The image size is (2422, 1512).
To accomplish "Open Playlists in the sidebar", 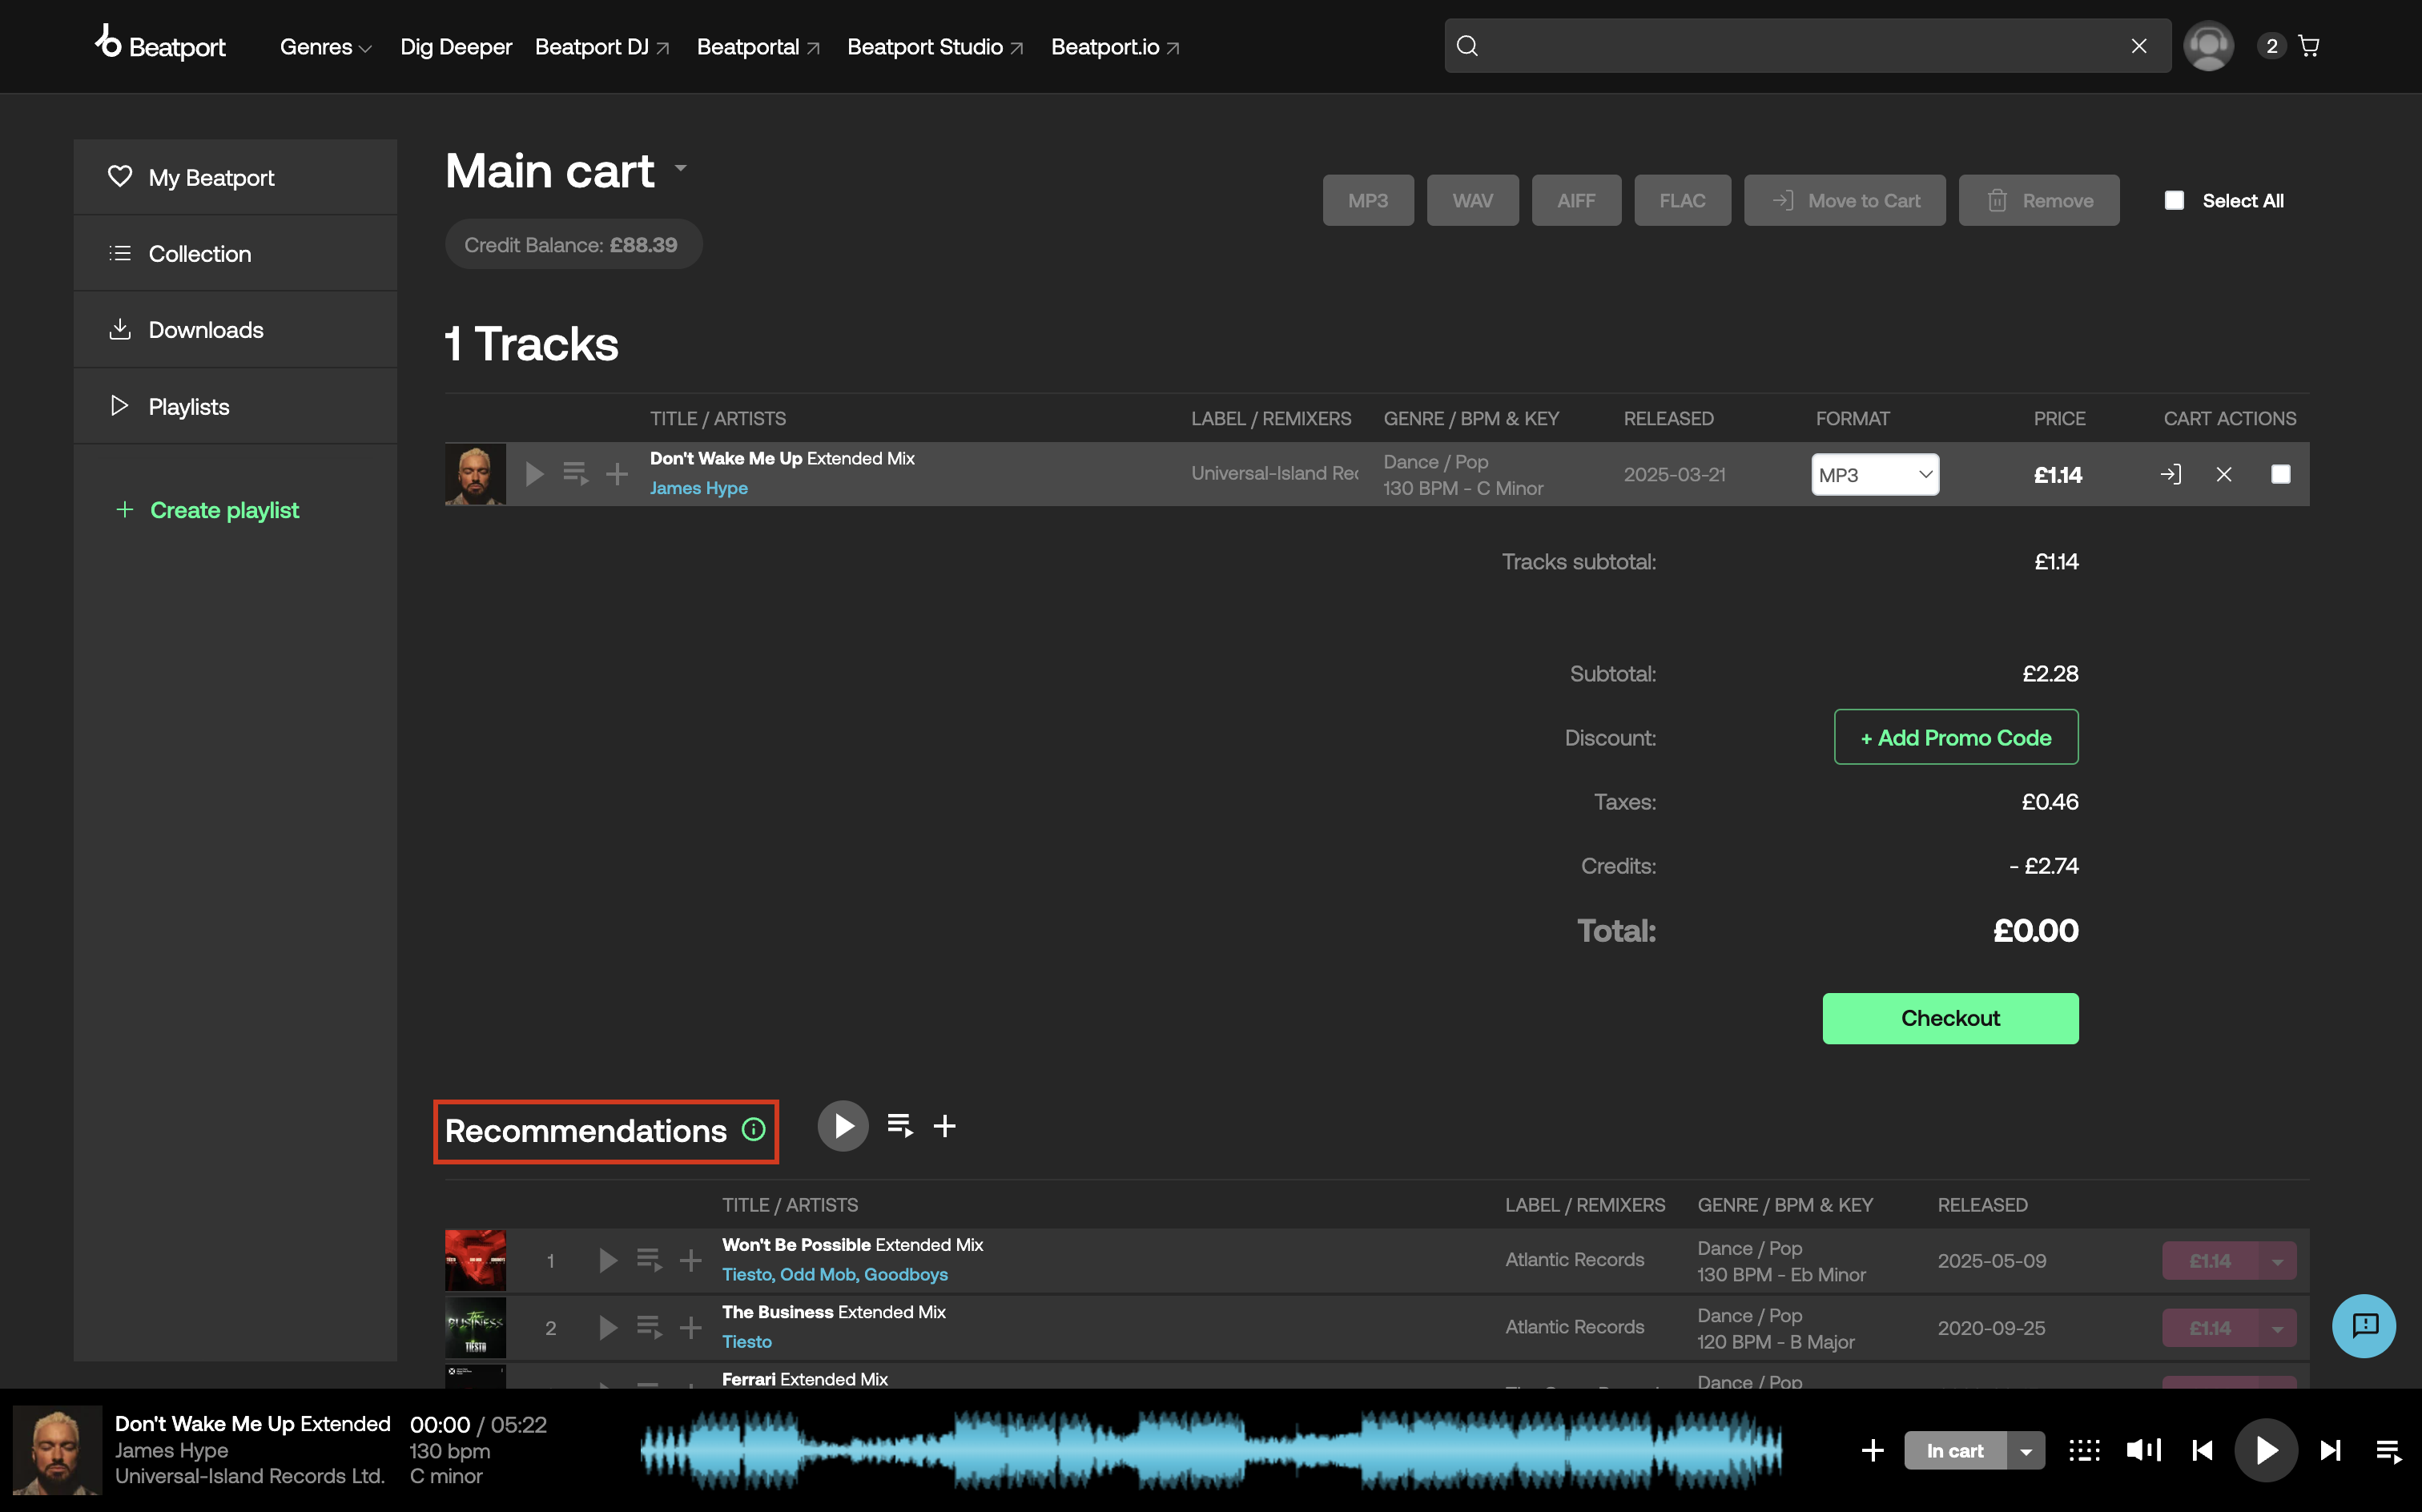I will point(235,406).
